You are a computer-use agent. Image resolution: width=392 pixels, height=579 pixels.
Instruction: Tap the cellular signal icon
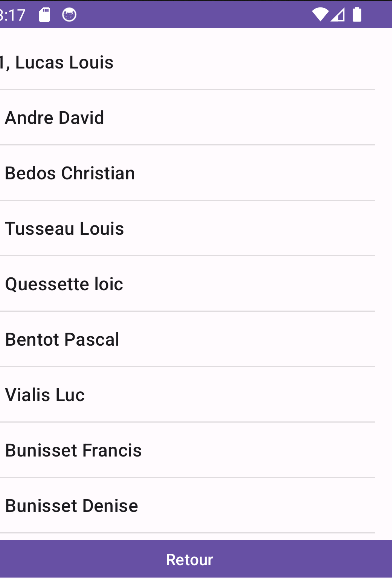(x=338, y=15)
